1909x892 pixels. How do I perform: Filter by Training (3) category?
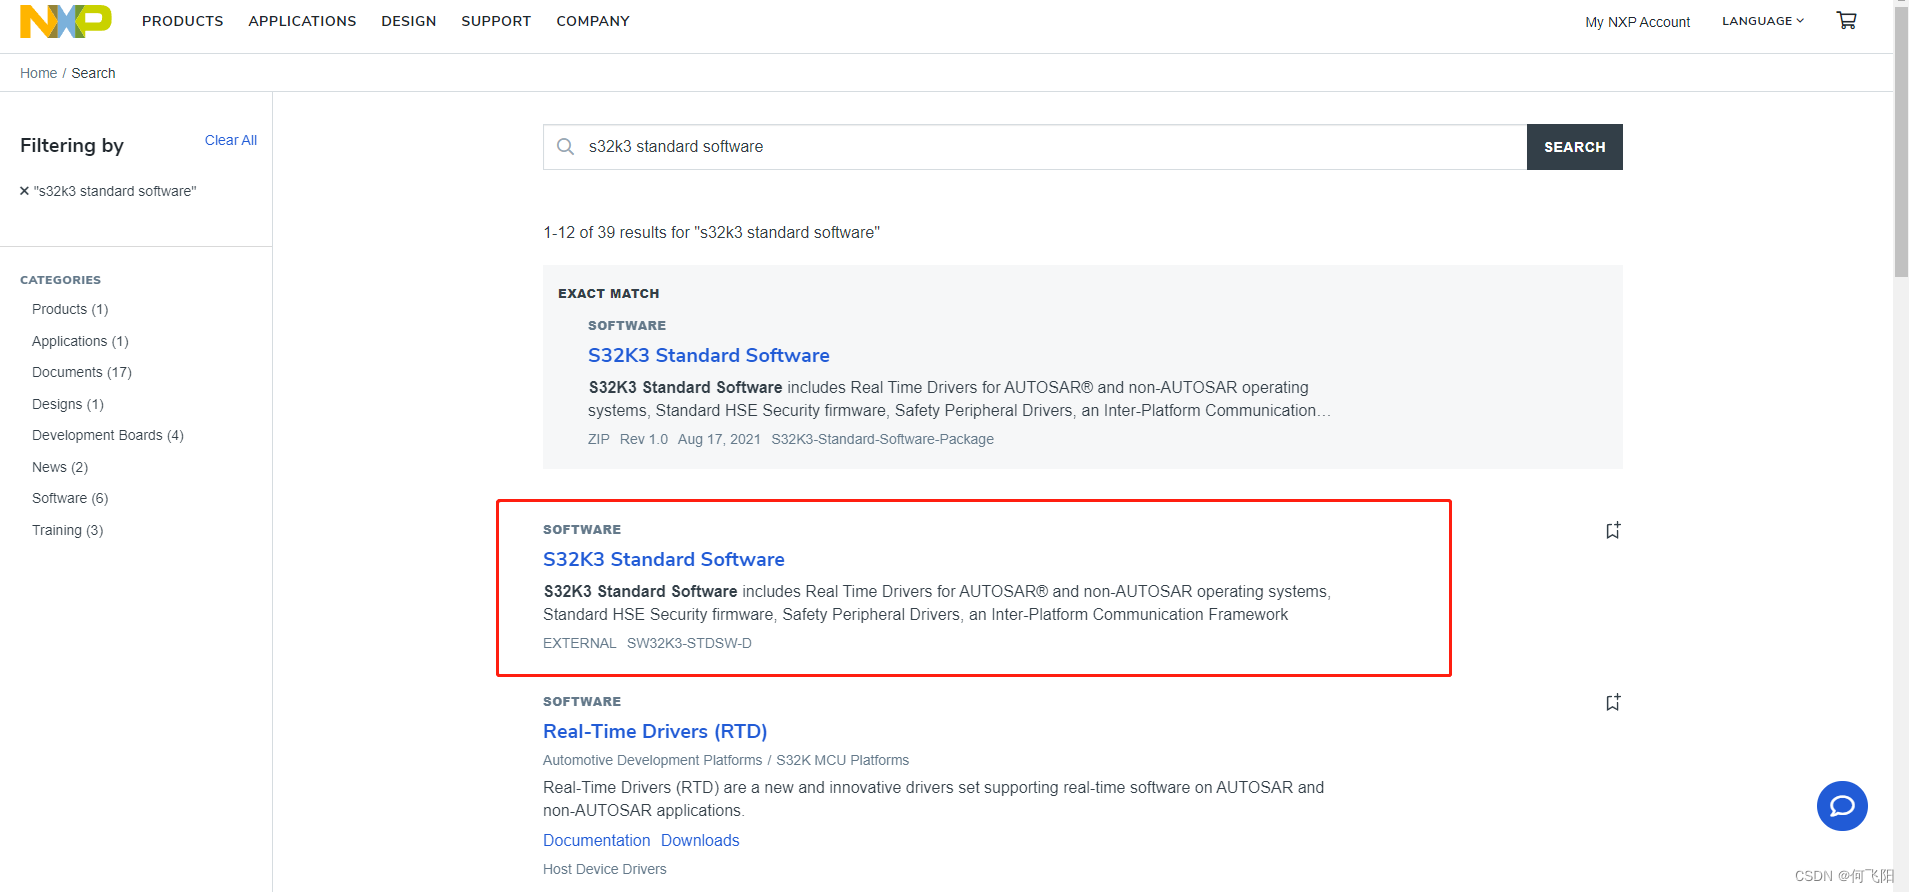click(68, 530)
